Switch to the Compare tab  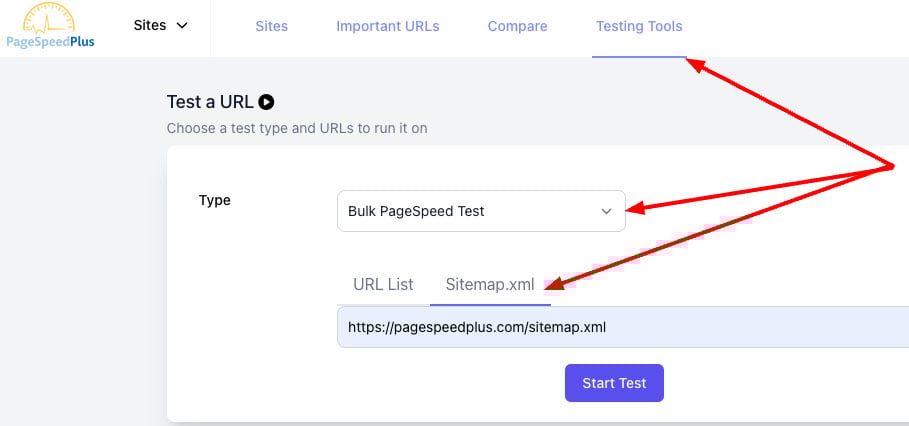click(x=517, y=26)
